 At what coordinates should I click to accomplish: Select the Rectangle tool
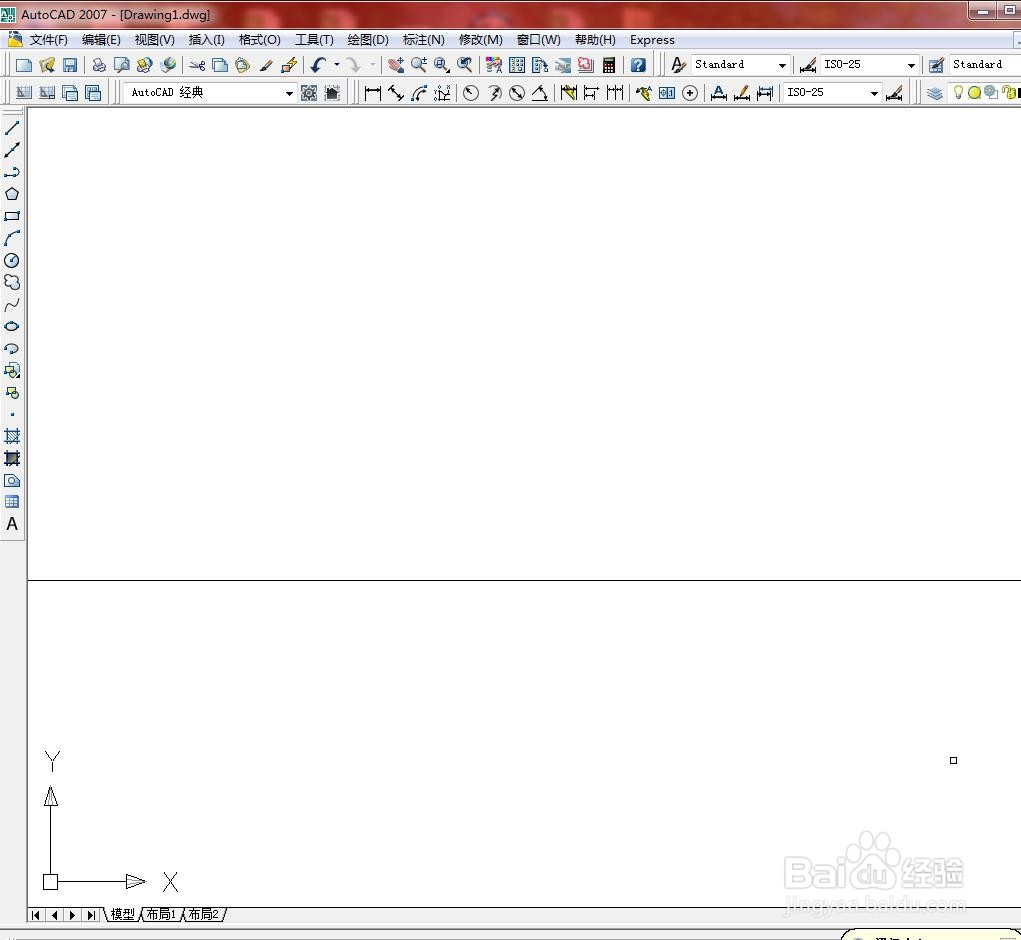[x=12, y=216]
